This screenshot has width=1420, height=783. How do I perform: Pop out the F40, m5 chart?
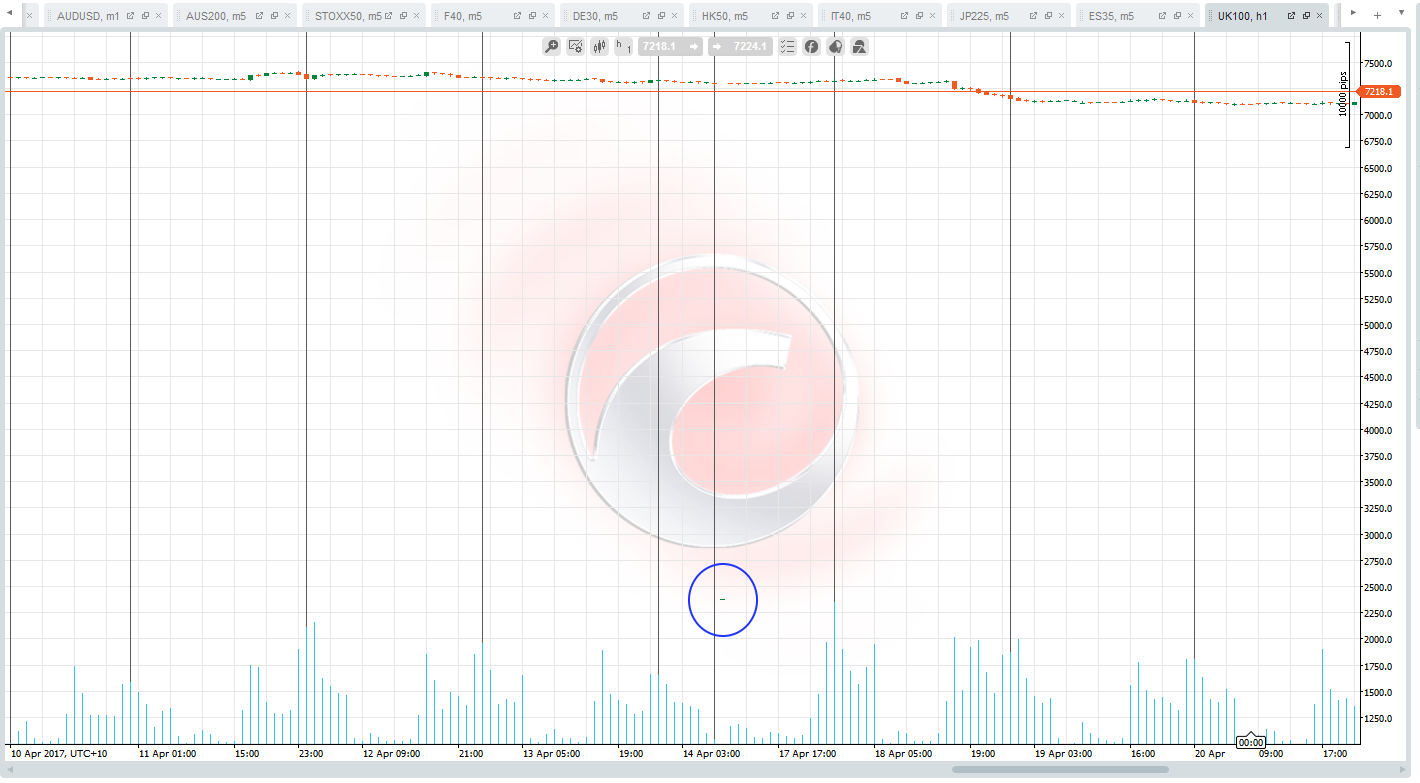click(518, 16)
